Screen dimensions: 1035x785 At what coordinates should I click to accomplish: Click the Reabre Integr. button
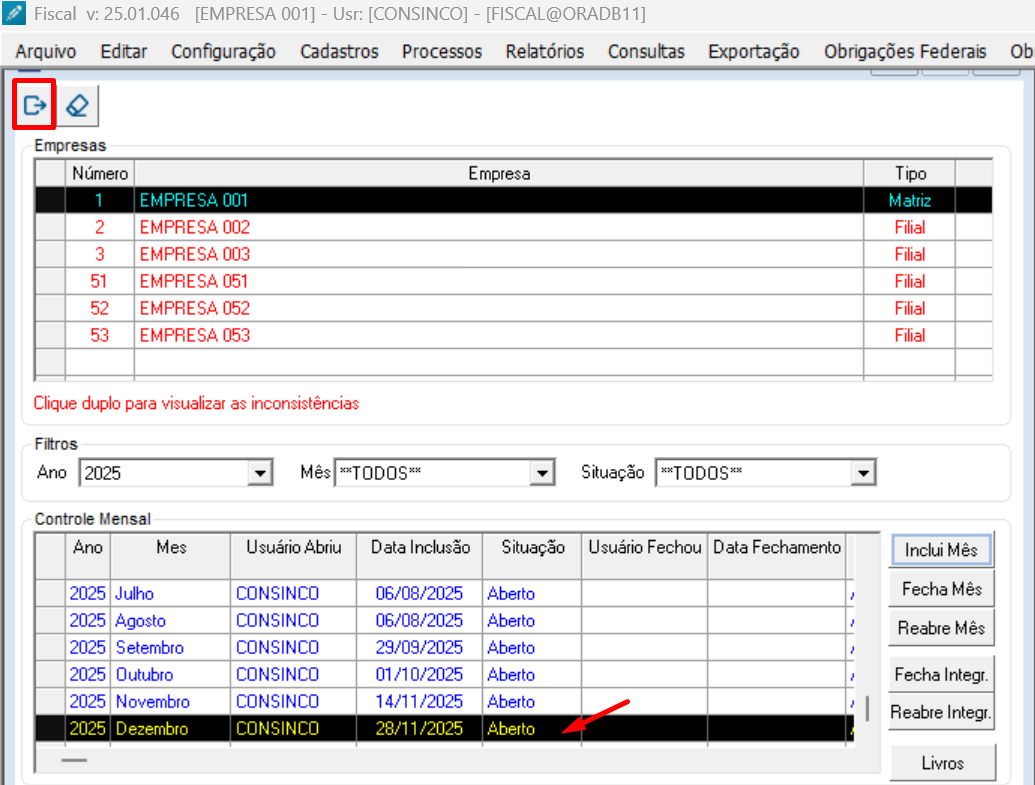tap(941, 712)
